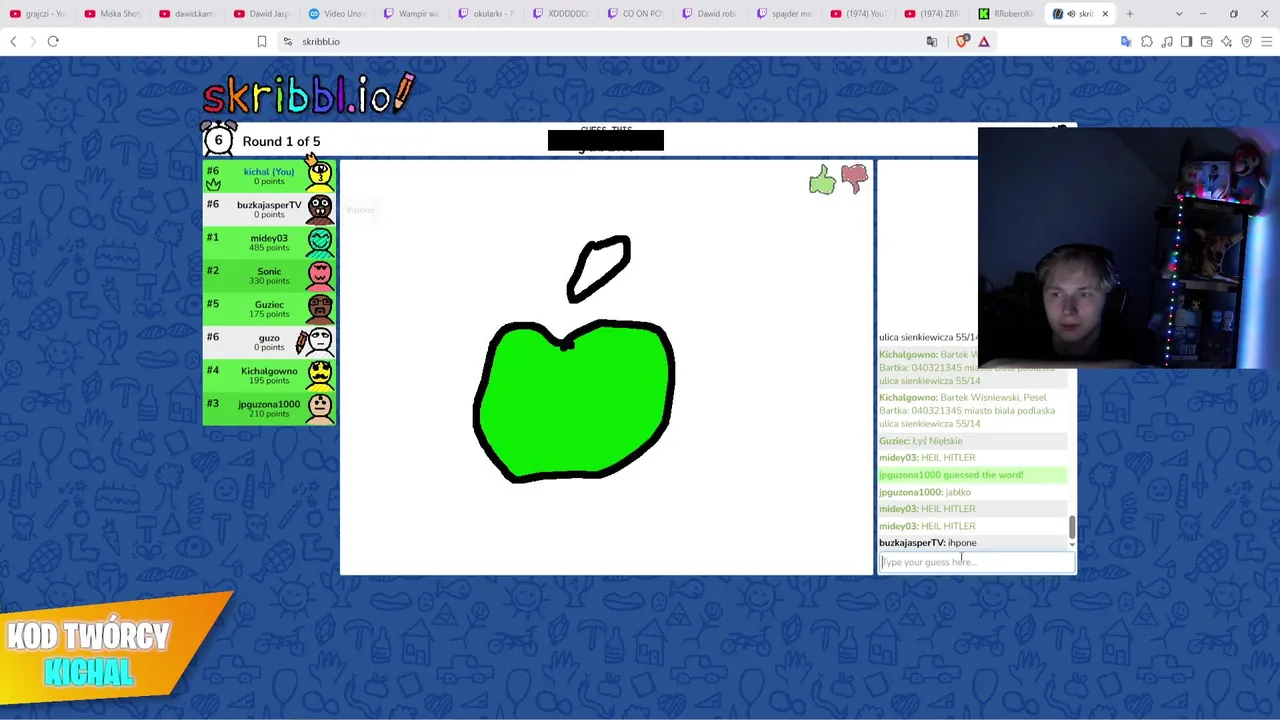The width and height of the screenshot is (1280, 720).
Task: Select player name jpguzona1000 in the scoreboard
Action: pos(269,404)
